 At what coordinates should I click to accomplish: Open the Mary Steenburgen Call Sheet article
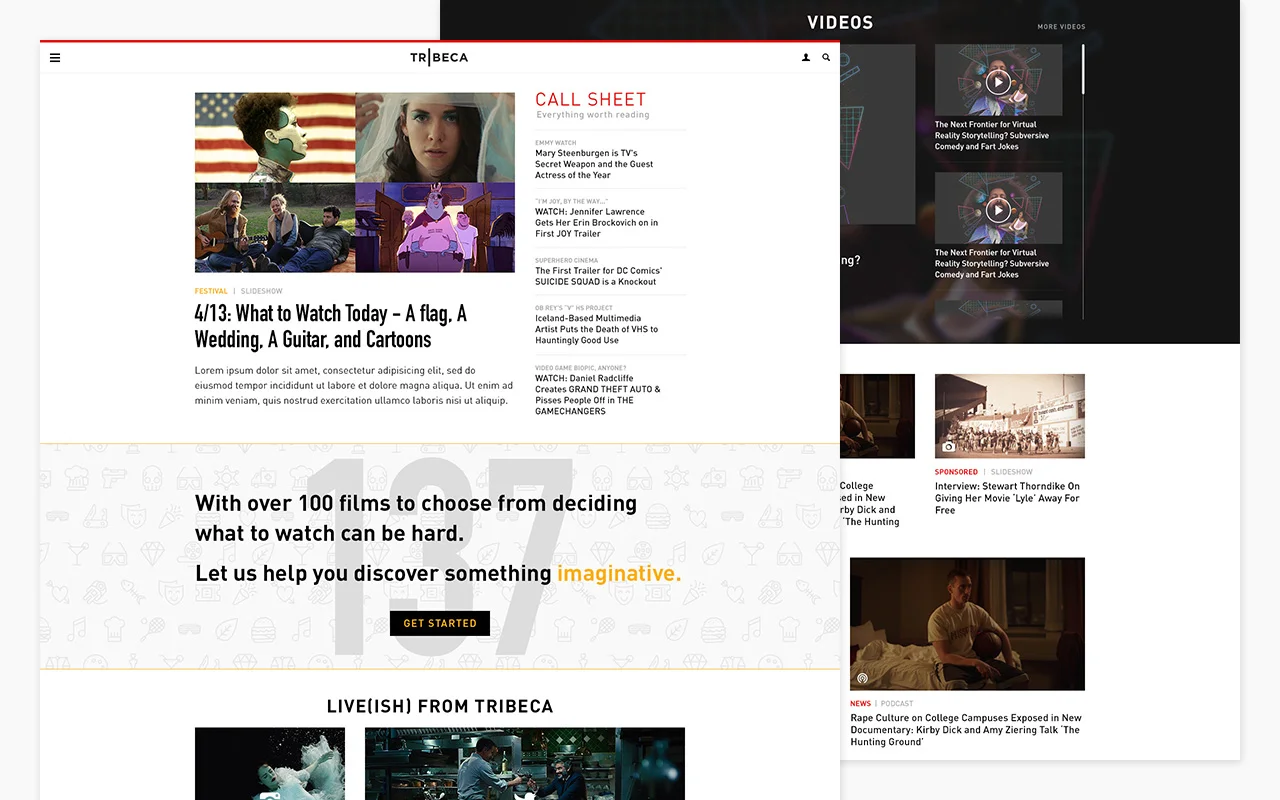(594, 164)
